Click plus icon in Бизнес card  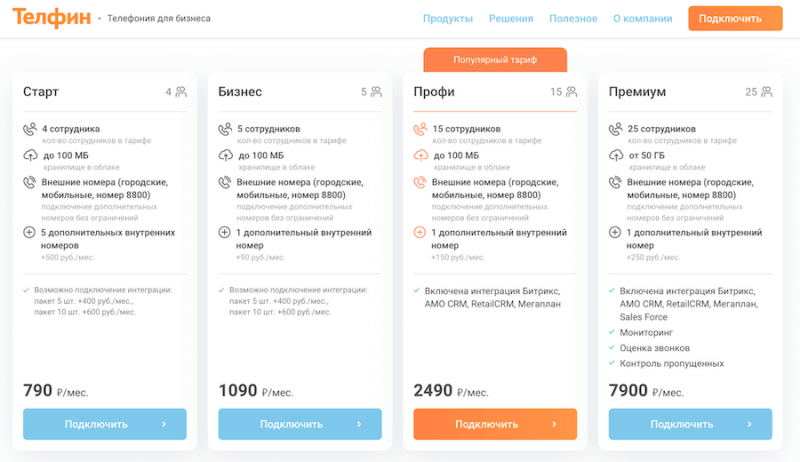click(x=224, y=233)
